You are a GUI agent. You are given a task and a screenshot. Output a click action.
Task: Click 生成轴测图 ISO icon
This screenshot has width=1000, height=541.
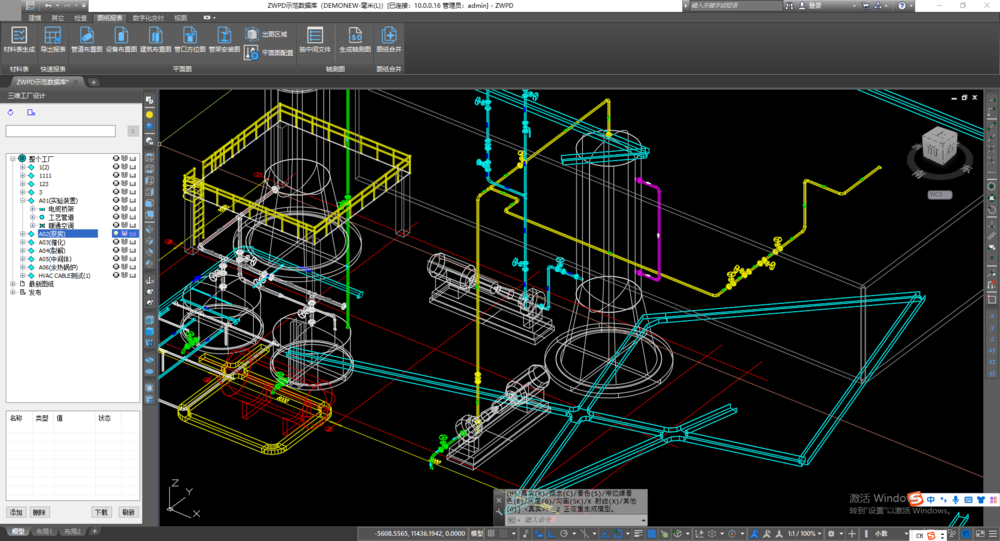point(355,40)
